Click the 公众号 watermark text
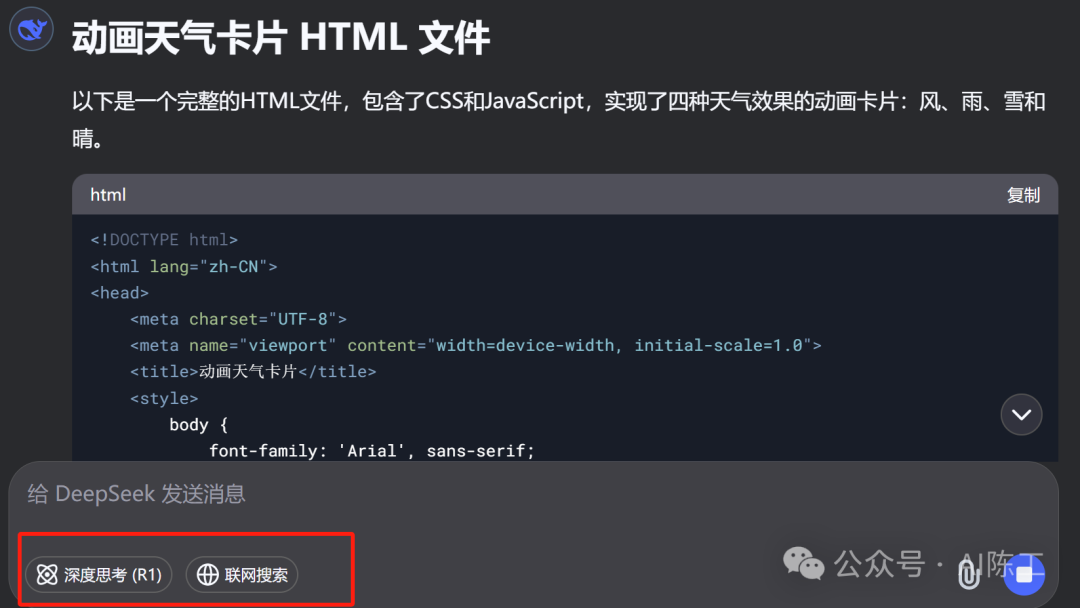Image resolution: width=1080 pixels, height=608 pixels. (880, 564)
